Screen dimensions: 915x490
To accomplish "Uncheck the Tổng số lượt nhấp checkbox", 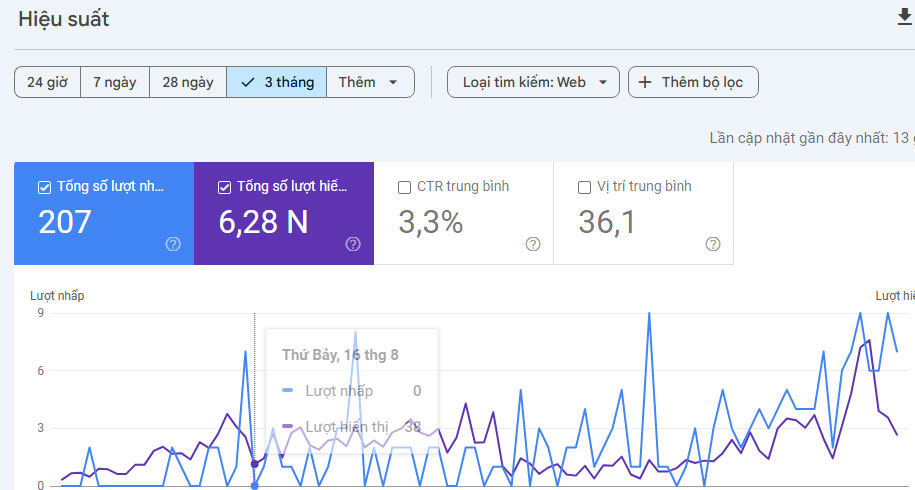I will [x=44, y=187].
